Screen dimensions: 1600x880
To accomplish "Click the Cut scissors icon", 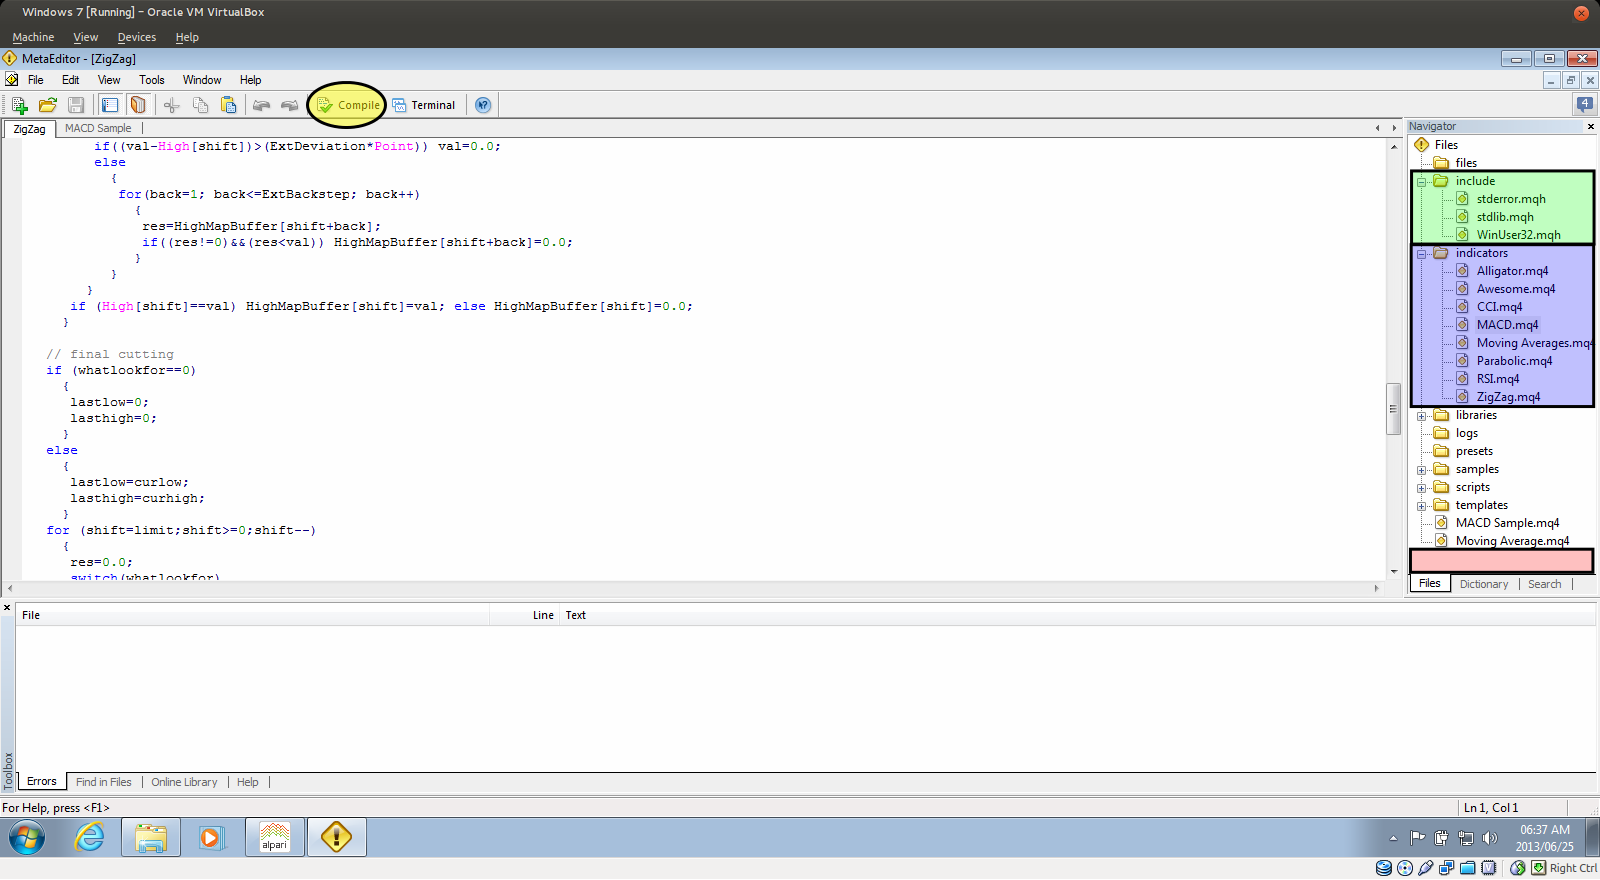I will (172, 105).
